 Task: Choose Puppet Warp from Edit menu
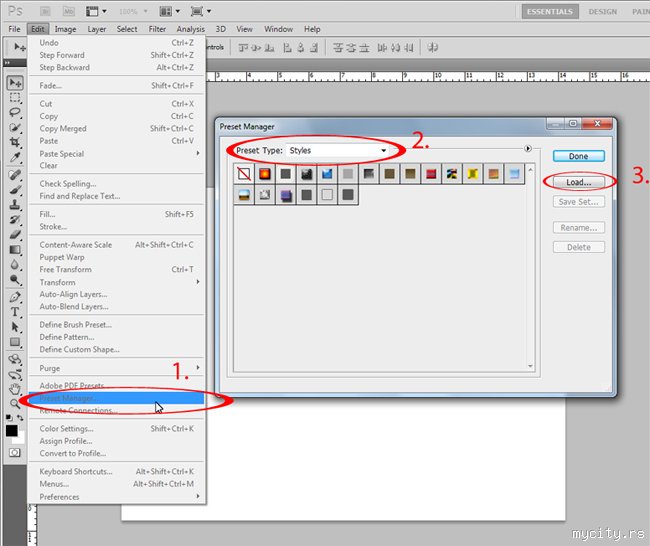[x=117, y=257]
